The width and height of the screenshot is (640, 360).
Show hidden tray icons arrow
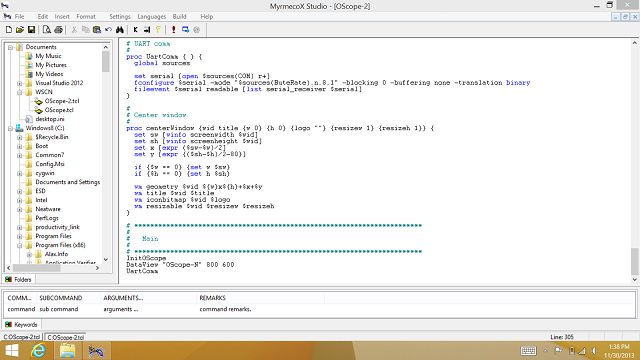[x=545, y=351]
